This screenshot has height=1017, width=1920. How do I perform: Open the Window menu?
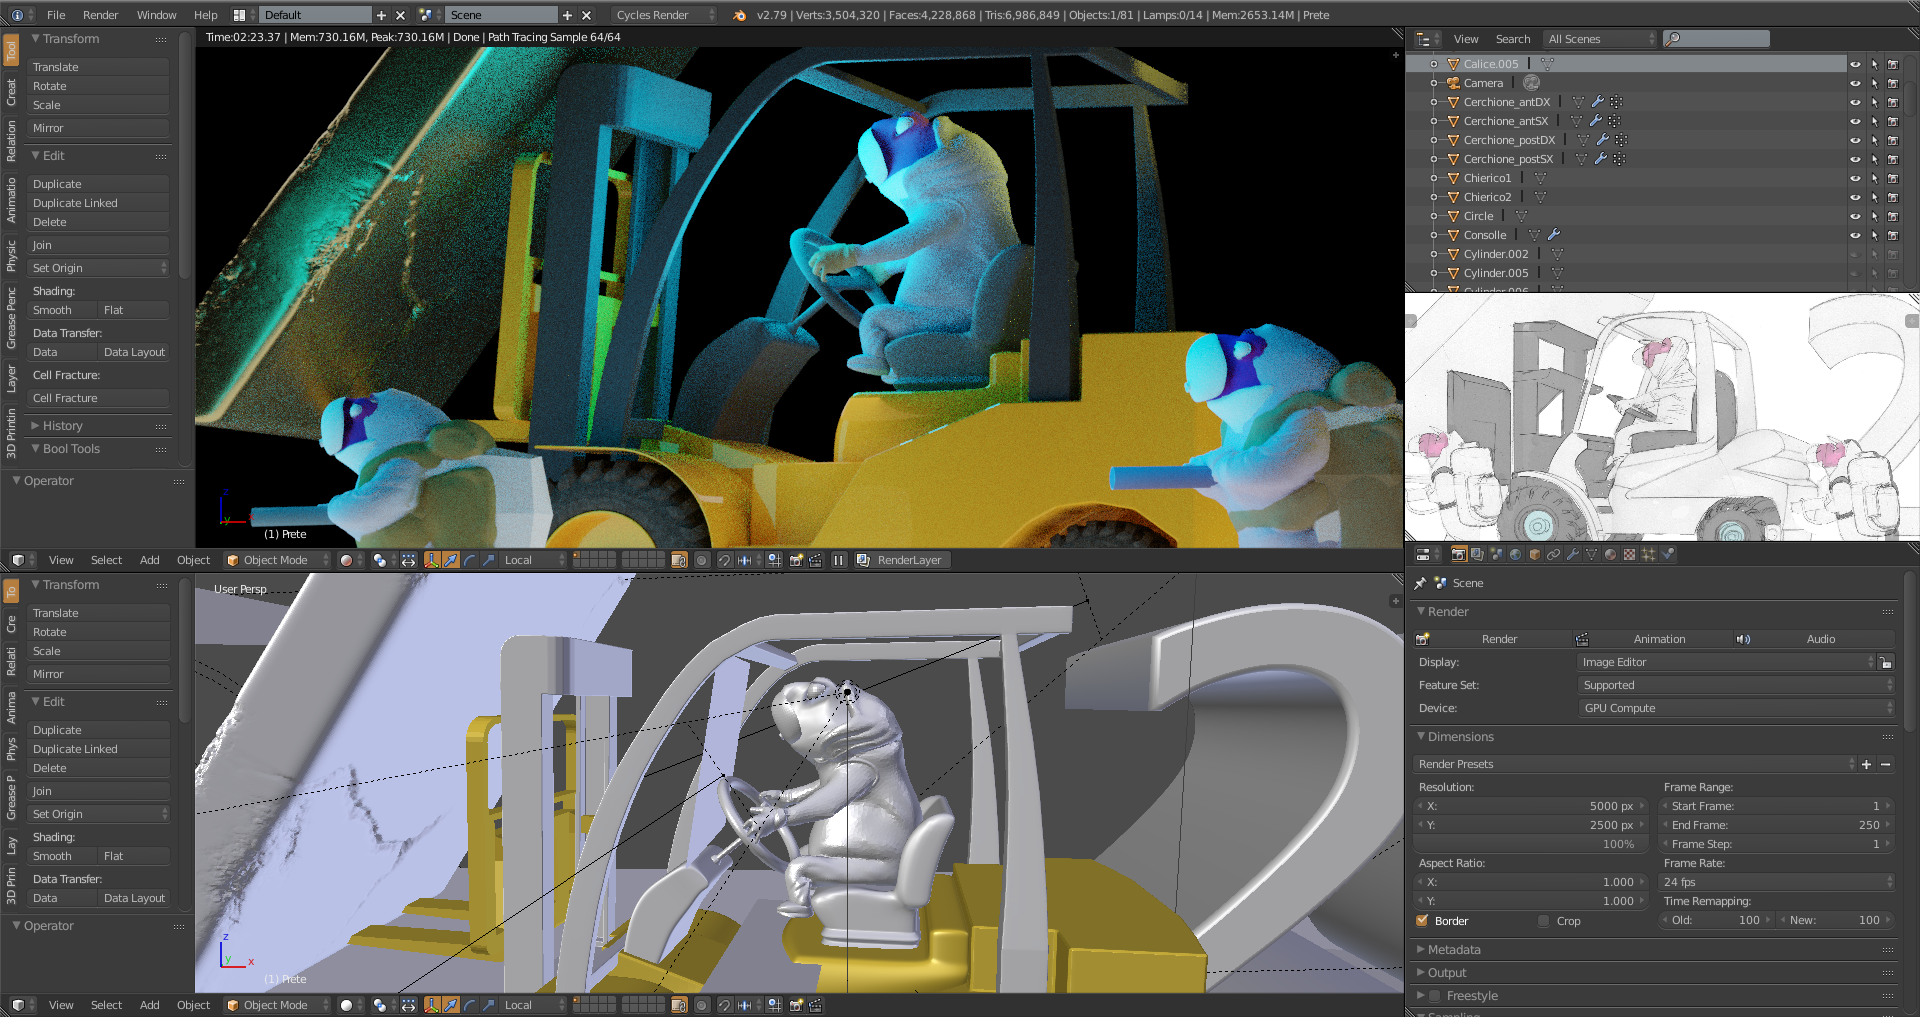pos(156,15)
